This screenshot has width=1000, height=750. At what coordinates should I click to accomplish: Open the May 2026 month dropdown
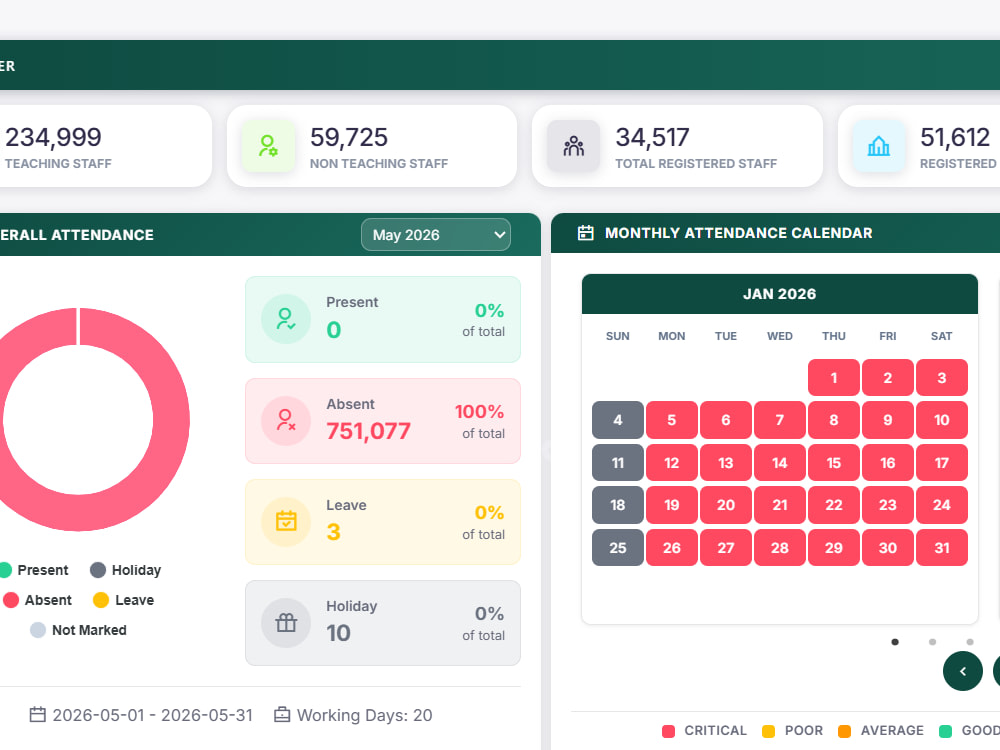pyautogui.click(x=436, y=235)
